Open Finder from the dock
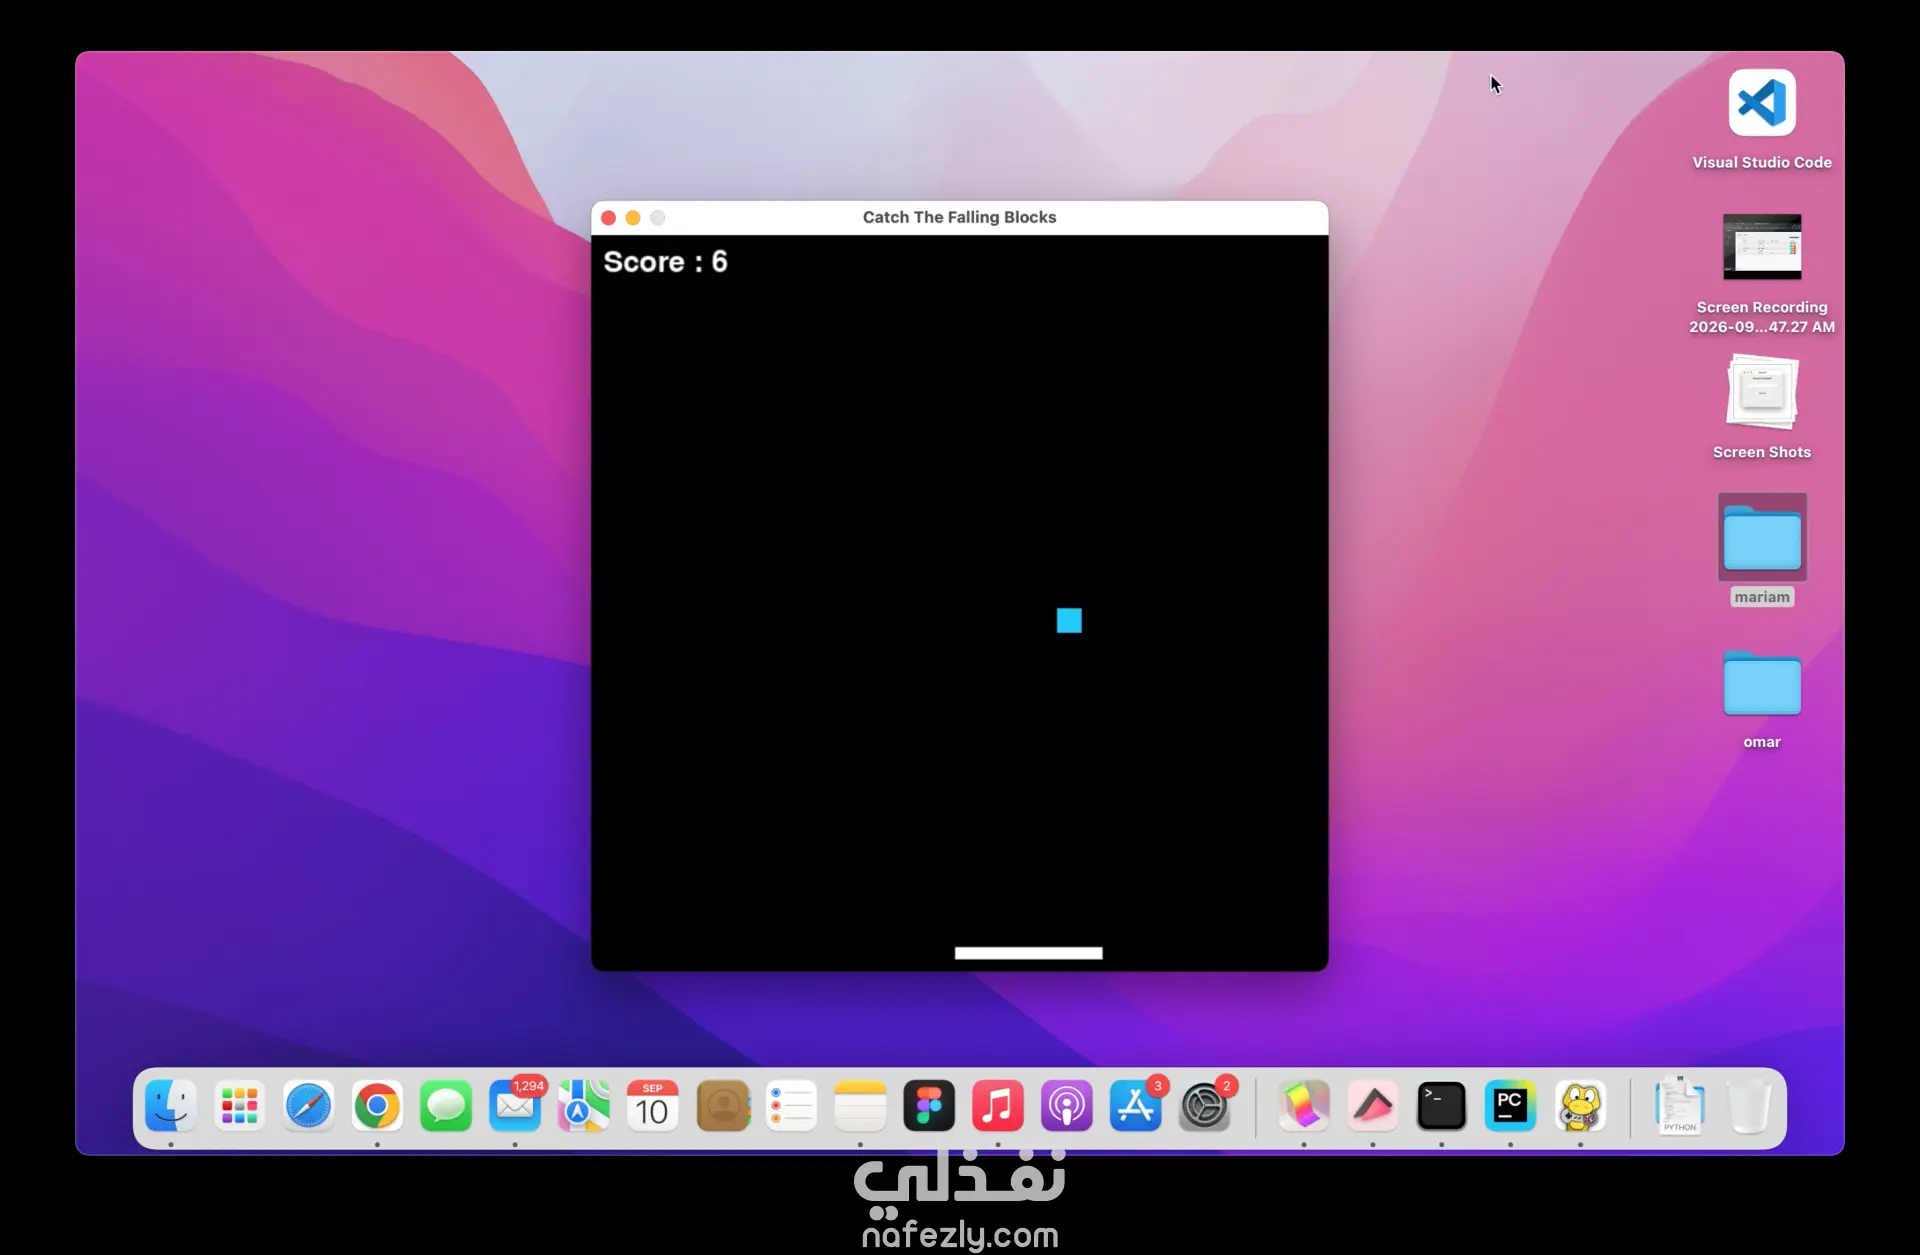1920x1255 pixels. point(171,1106)
